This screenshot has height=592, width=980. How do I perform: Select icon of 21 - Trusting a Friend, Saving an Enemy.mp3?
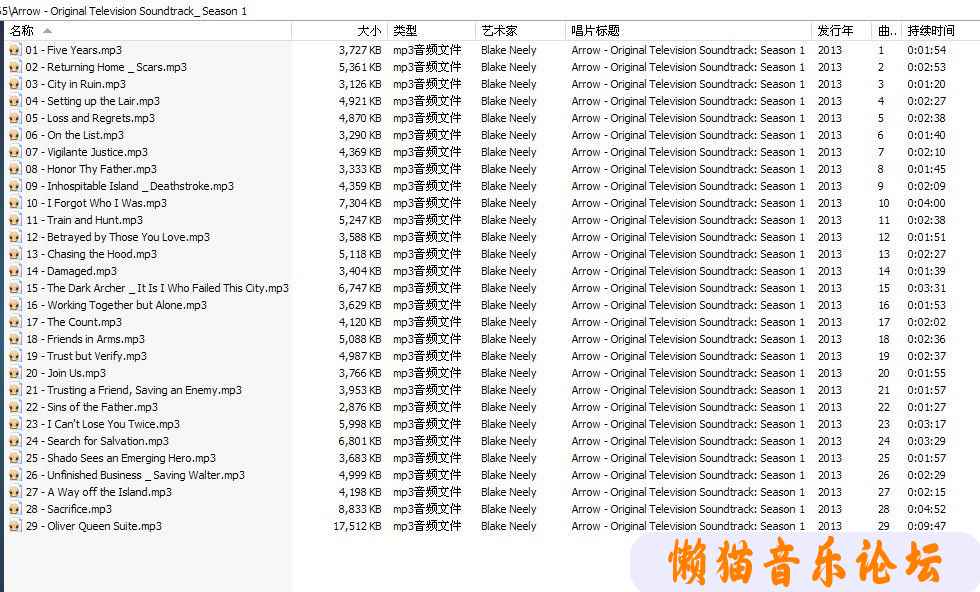click(x=14, y=390)
